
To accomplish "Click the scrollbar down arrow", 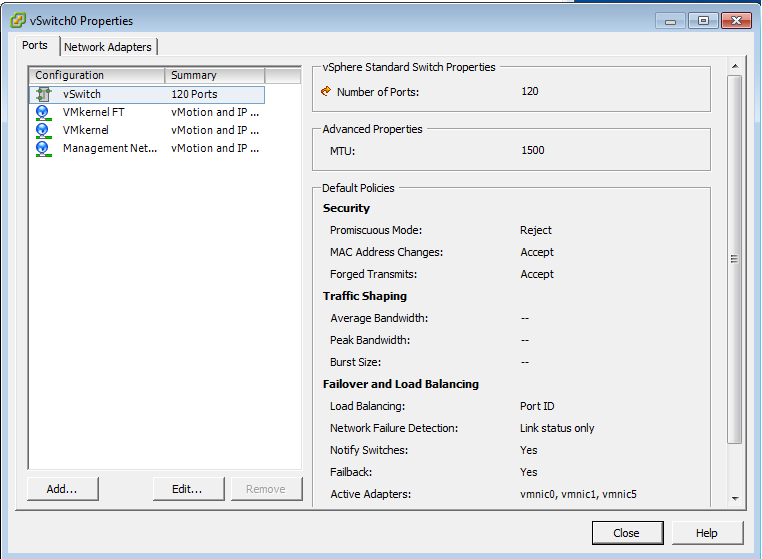I will coord(735,499).
